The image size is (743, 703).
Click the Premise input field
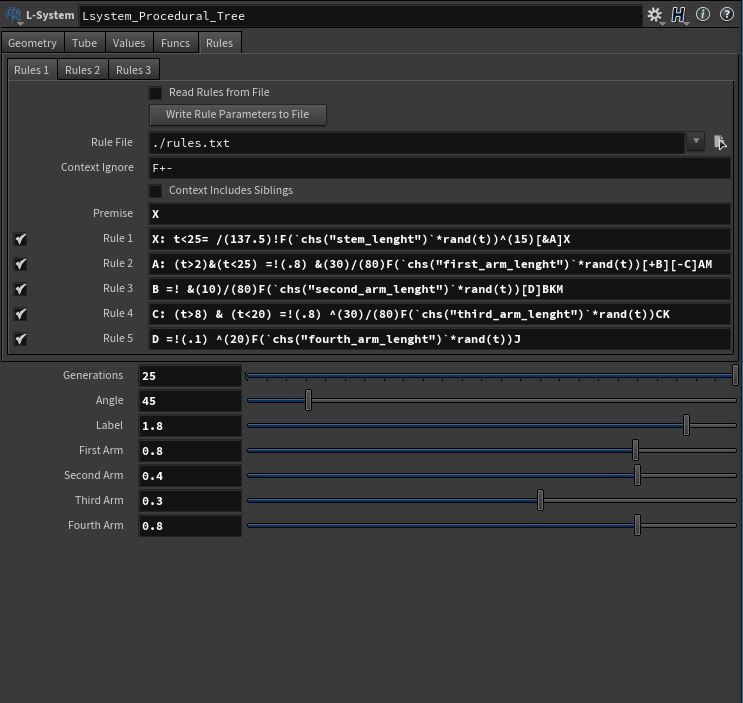click(440, 214)
